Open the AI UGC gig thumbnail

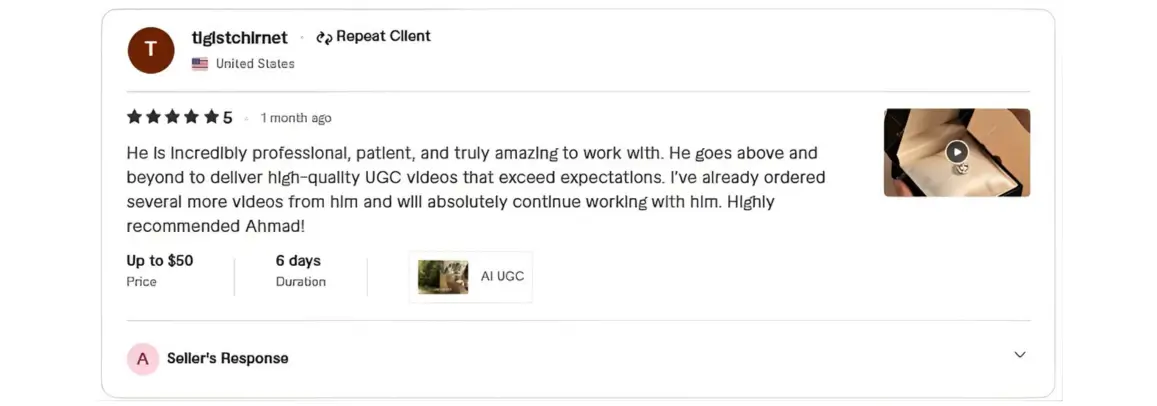tap(443, 277)
